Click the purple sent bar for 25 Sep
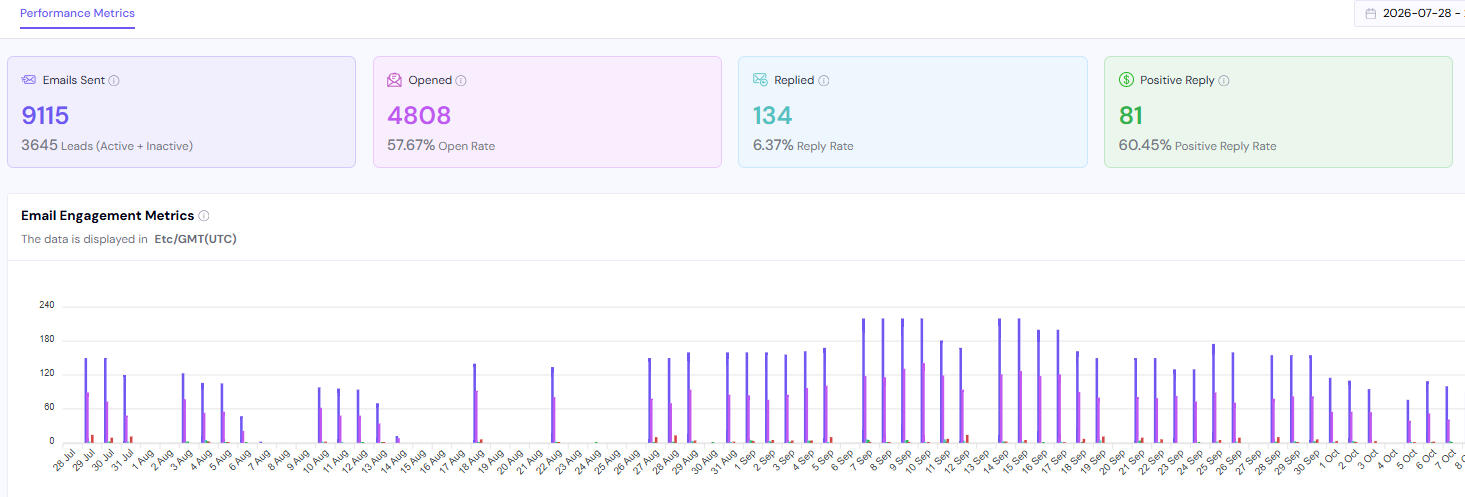Image resolution: width=1465 pixels, height=497 pixels. [x=1213, y=393]
